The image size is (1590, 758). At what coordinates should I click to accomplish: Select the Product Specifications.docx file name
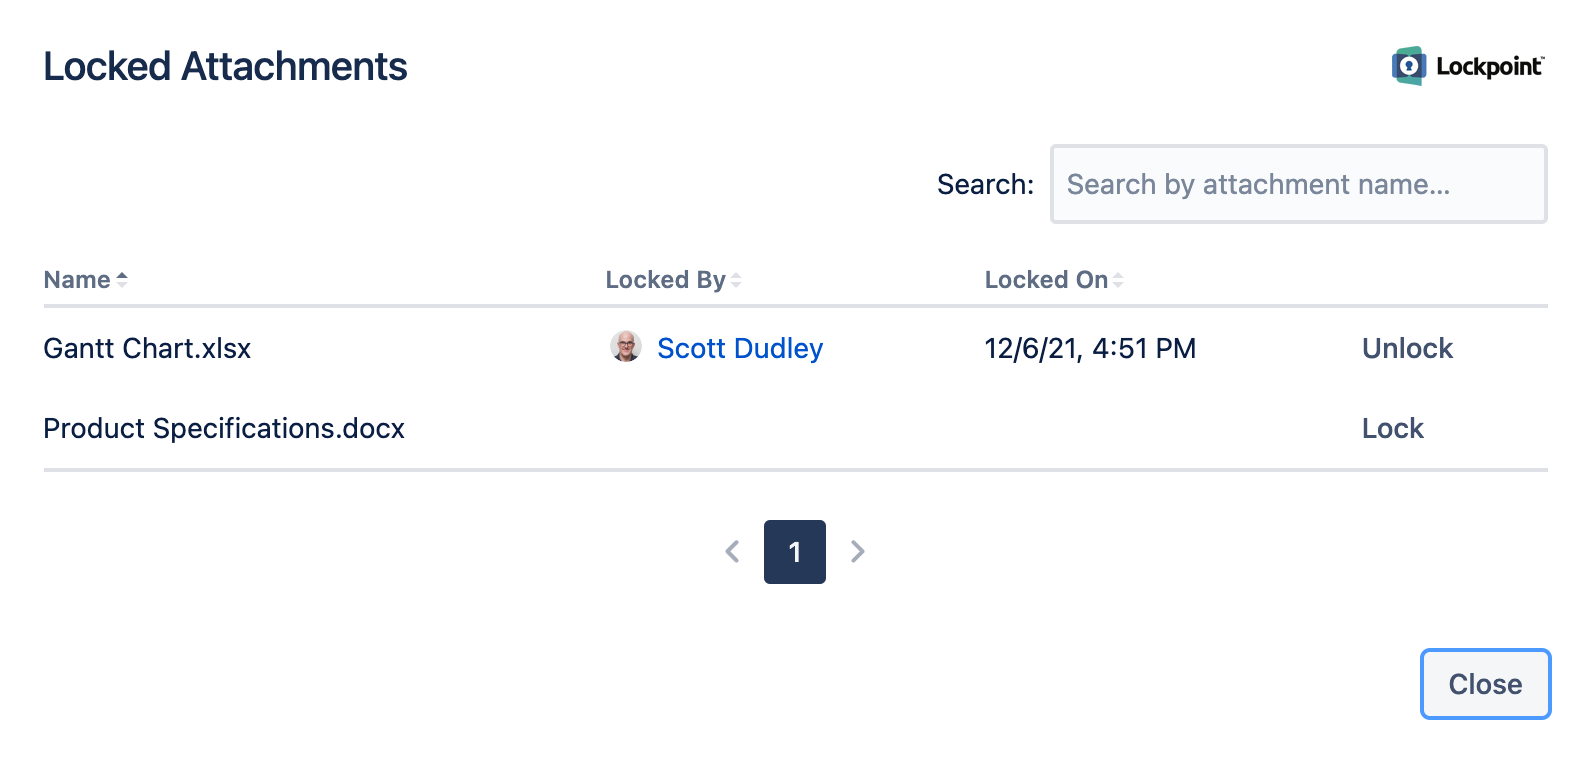tap(224, 428)
